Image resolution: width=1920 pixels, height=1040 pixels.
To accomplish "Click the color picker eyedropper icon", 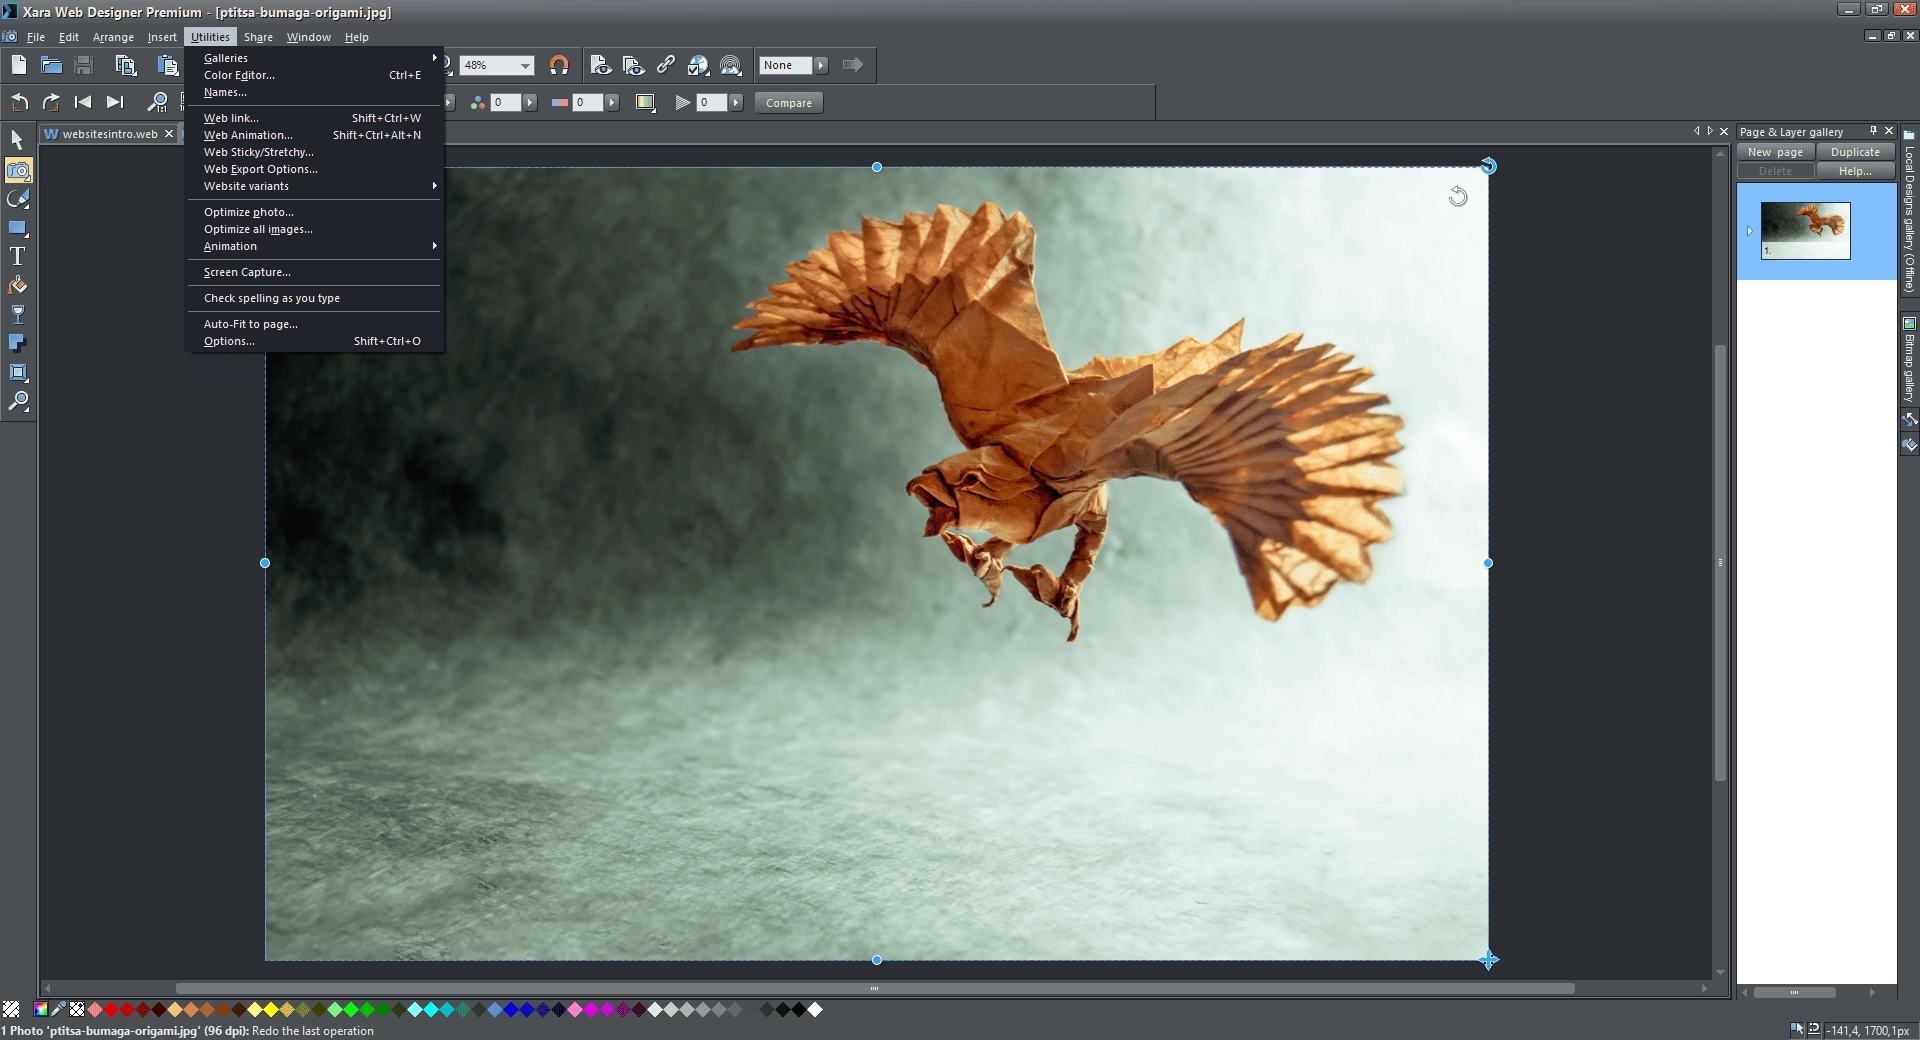I will pyautogui.click(x=59, y=1010).
